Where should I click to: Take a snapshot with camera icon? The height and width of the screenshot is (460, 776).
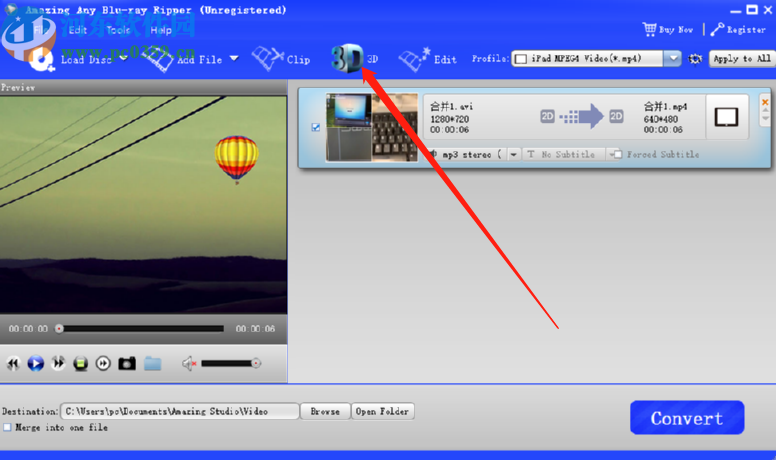pyautogui.click(x=127, y=363)
